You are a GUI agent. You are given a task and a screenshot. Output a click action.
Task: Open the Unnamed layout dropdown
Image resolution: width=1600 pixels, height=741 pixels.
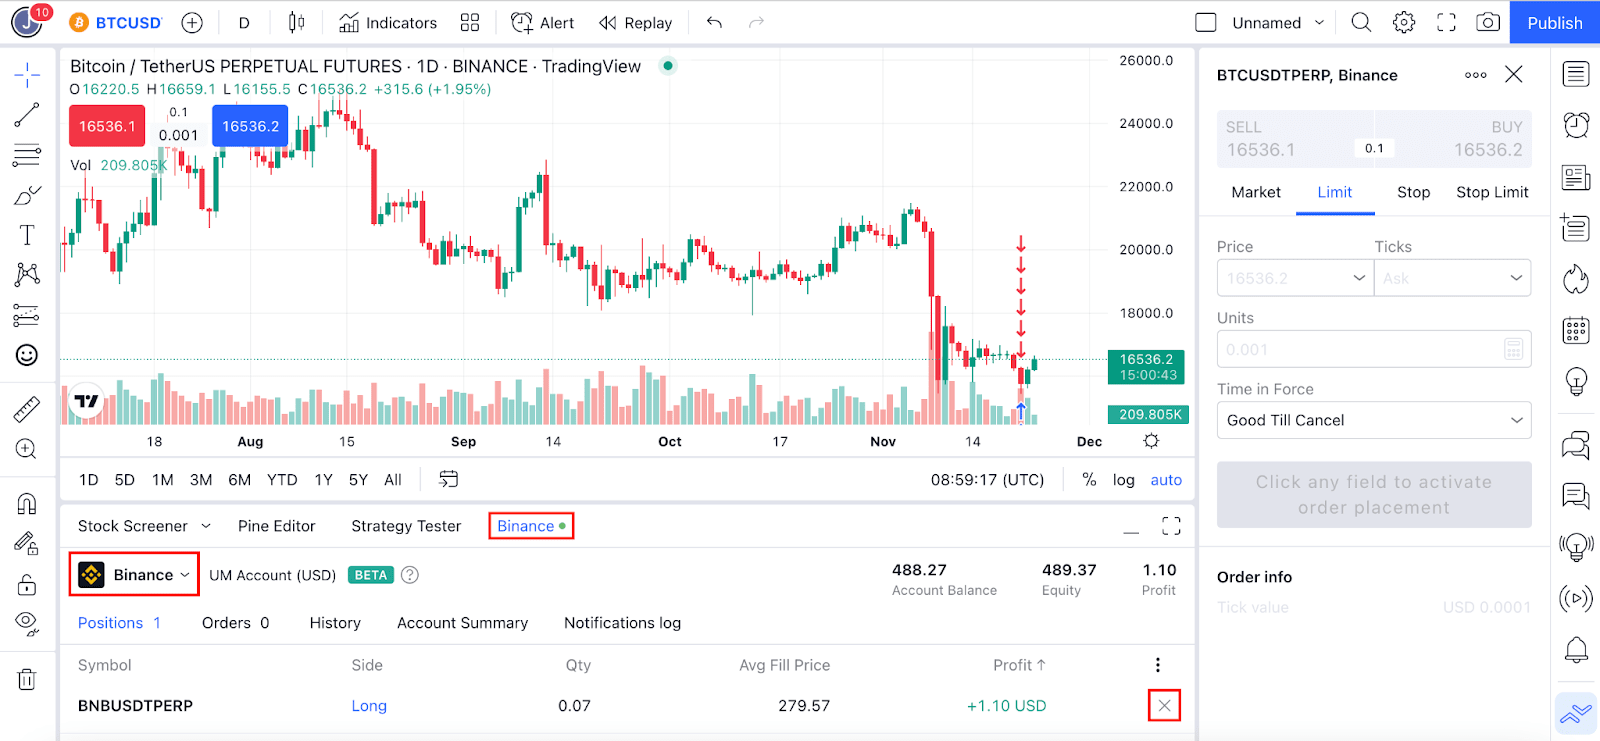click(1278, 22)
